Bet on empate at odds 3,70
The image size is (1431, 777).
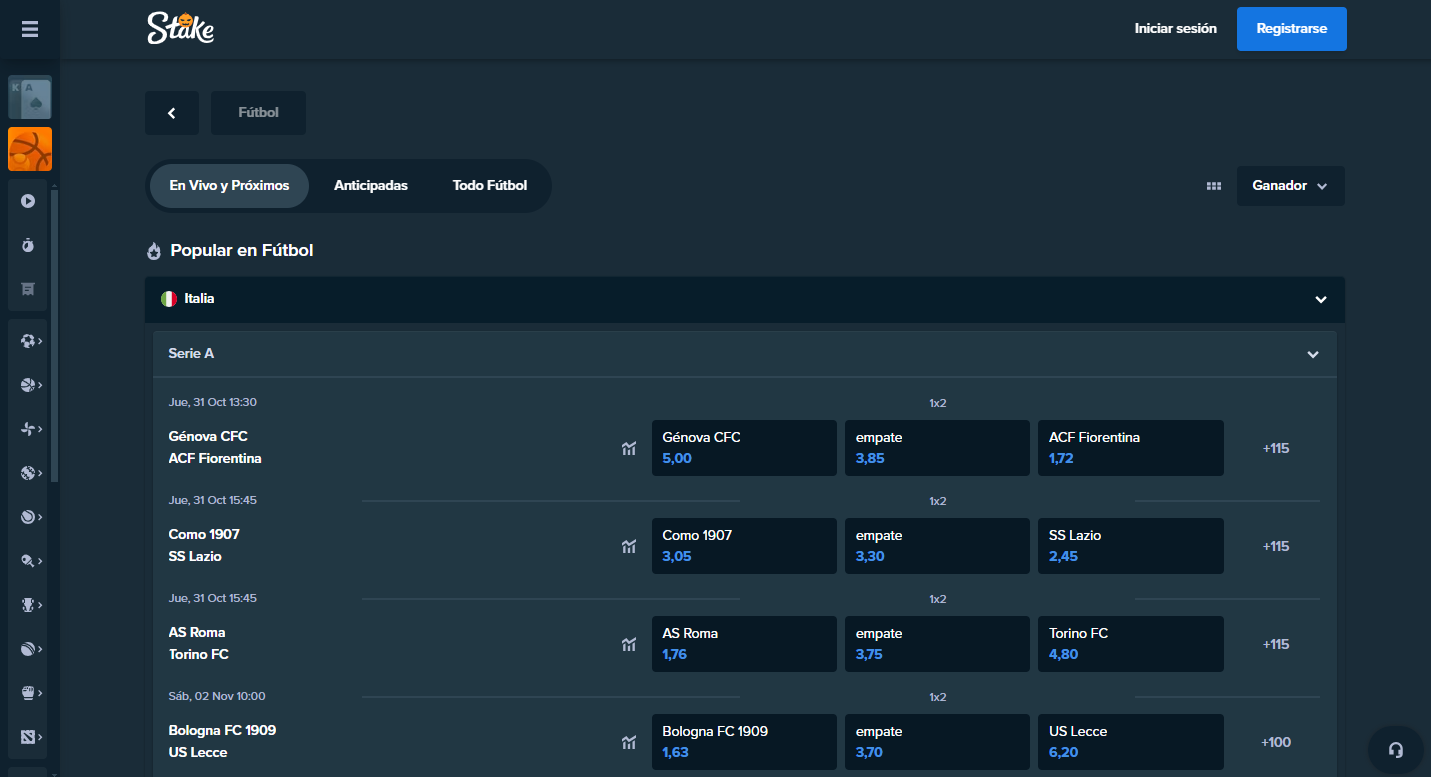(937, 742)
